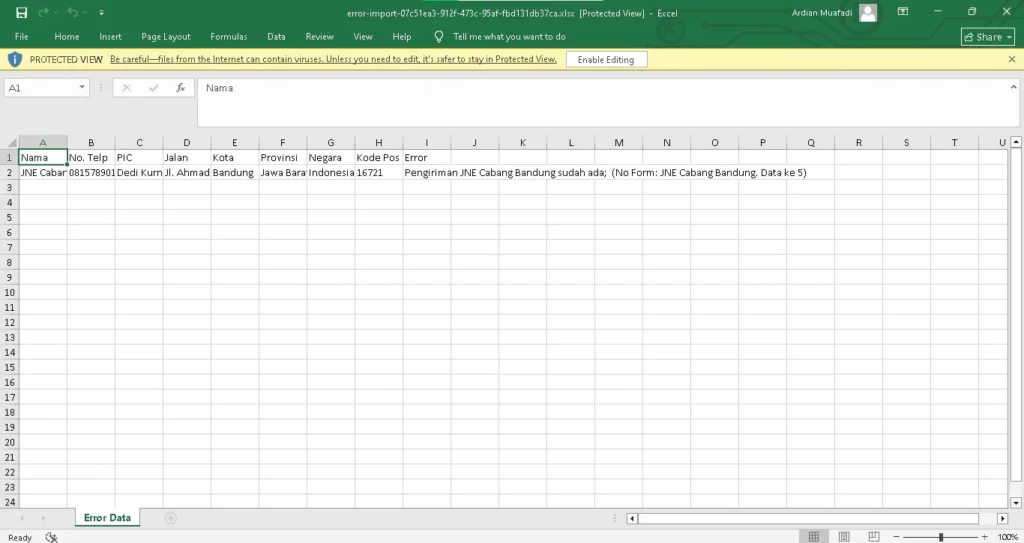Click the Select All corner triangle

click(10, 142)
